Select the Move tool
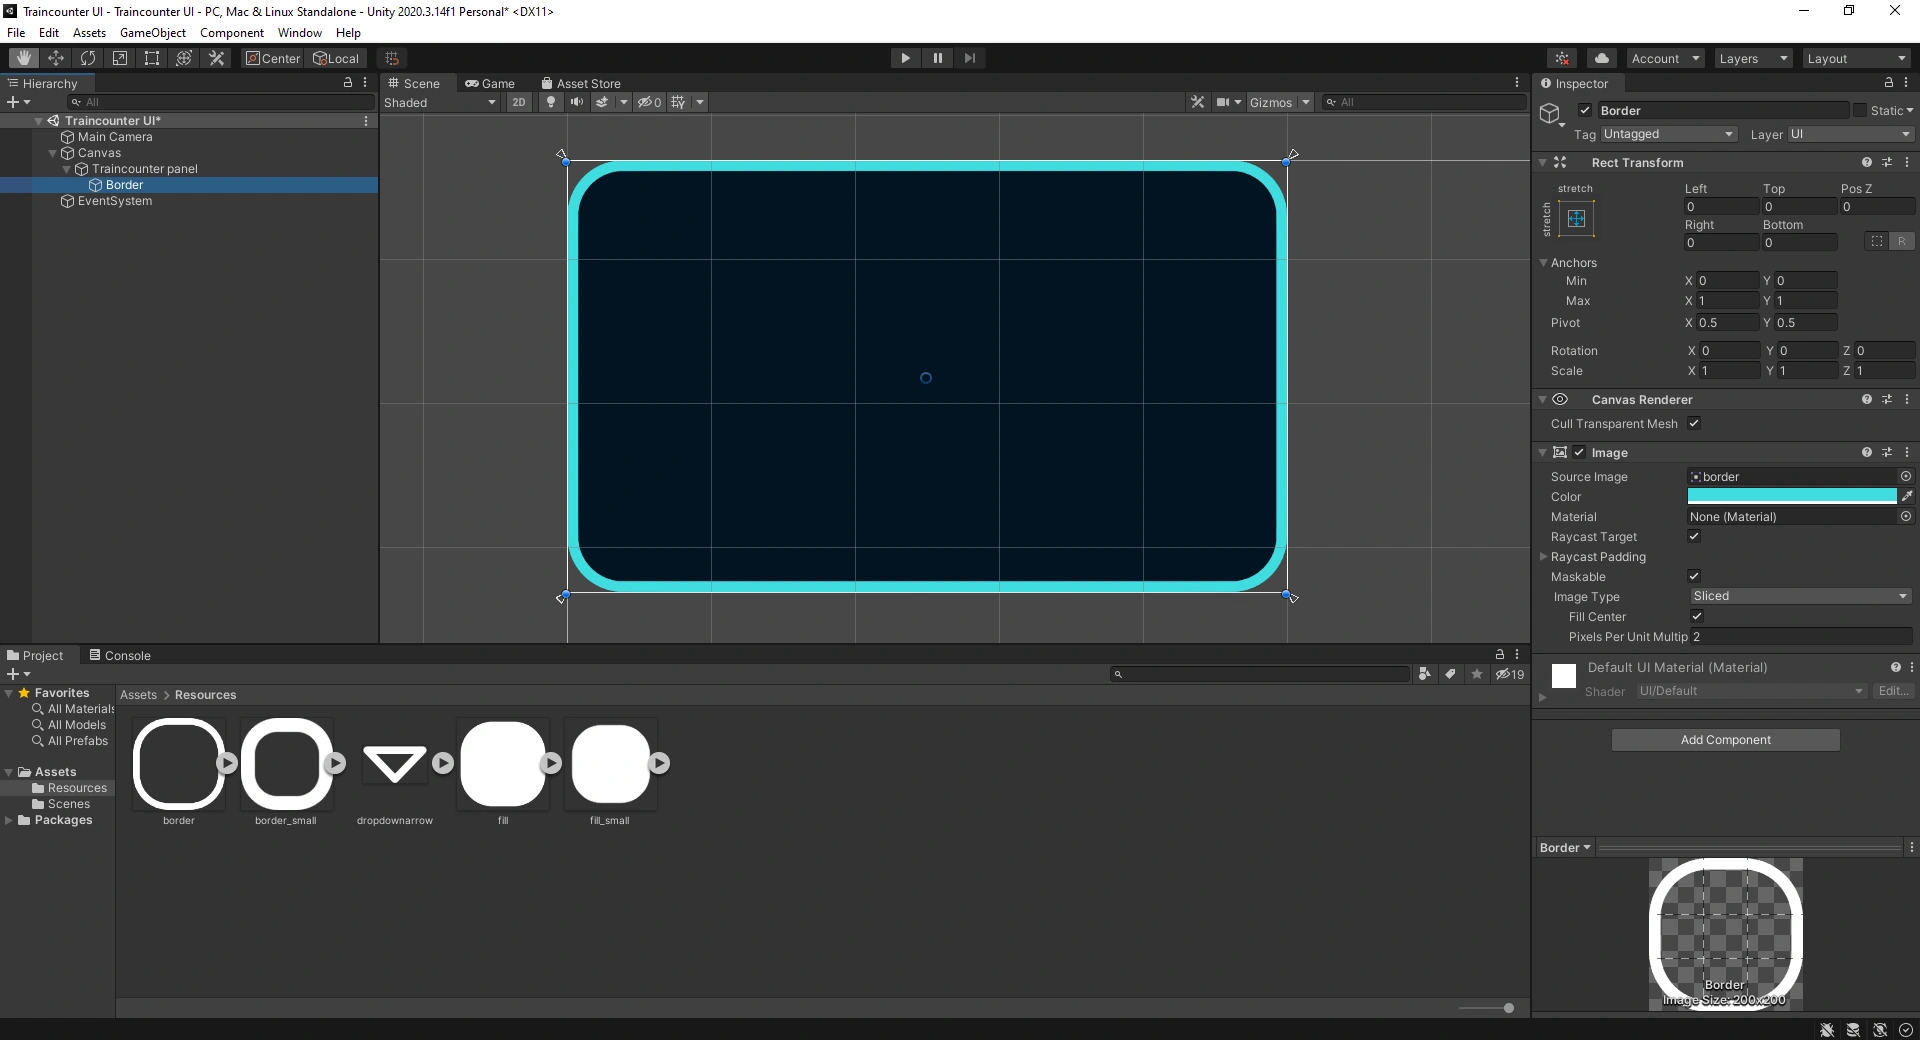The image size is (1920, 1040). [x=56, y=58]
